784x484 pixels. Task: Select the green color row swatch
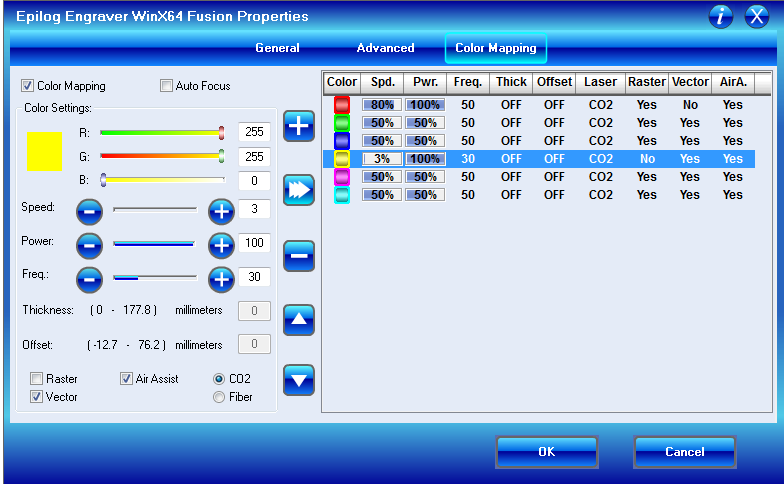point(342,123)
